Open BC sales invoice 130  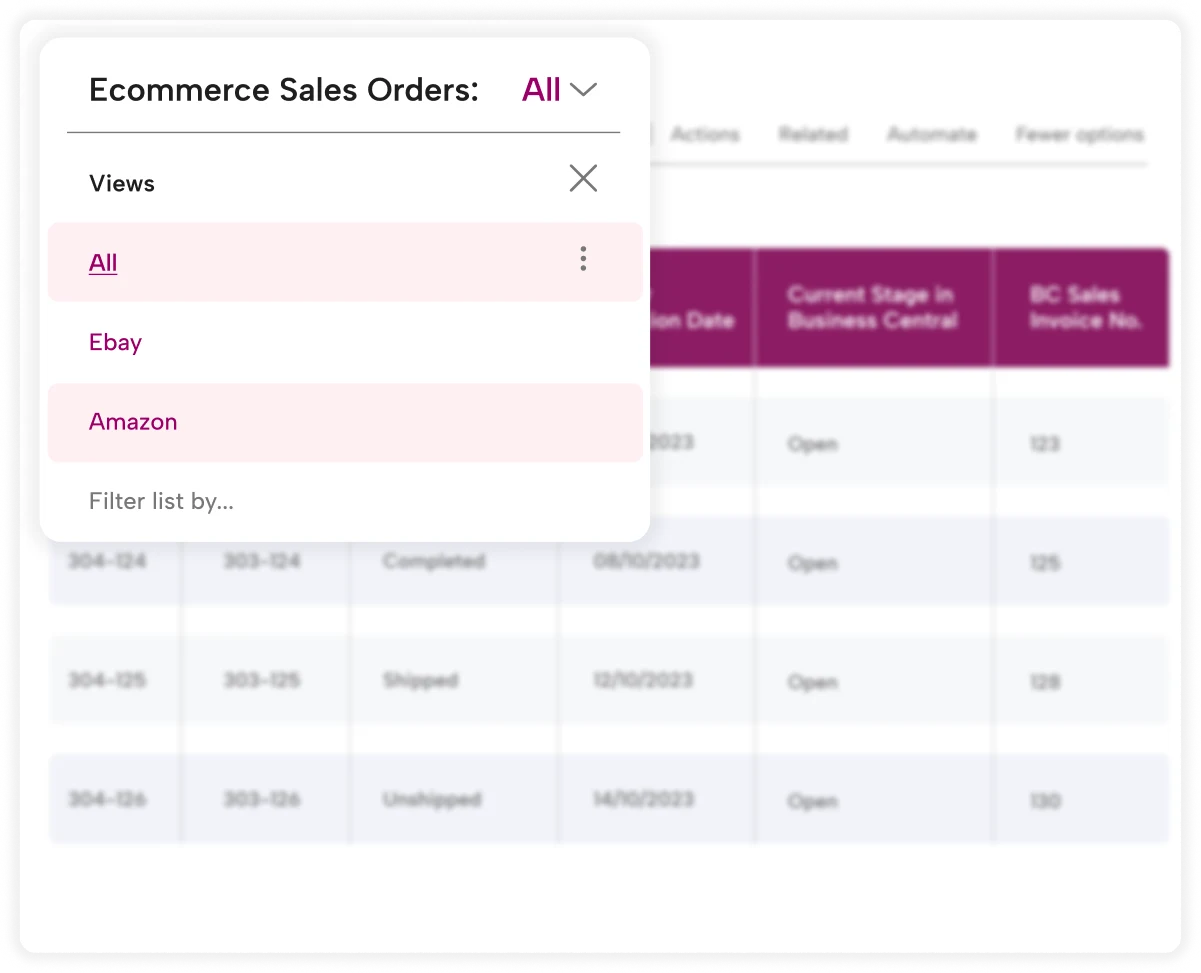pos(1045,801)
